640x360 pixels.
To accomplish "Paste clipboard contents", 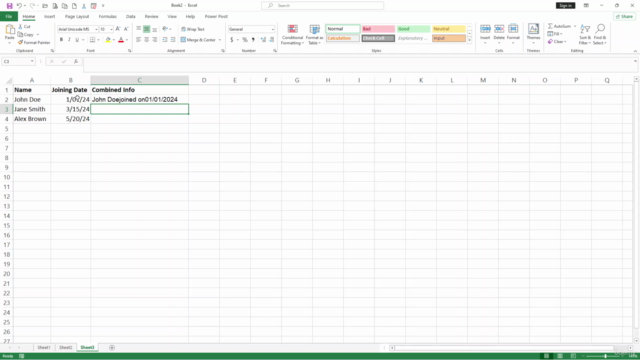I will (x=9, y=34).
